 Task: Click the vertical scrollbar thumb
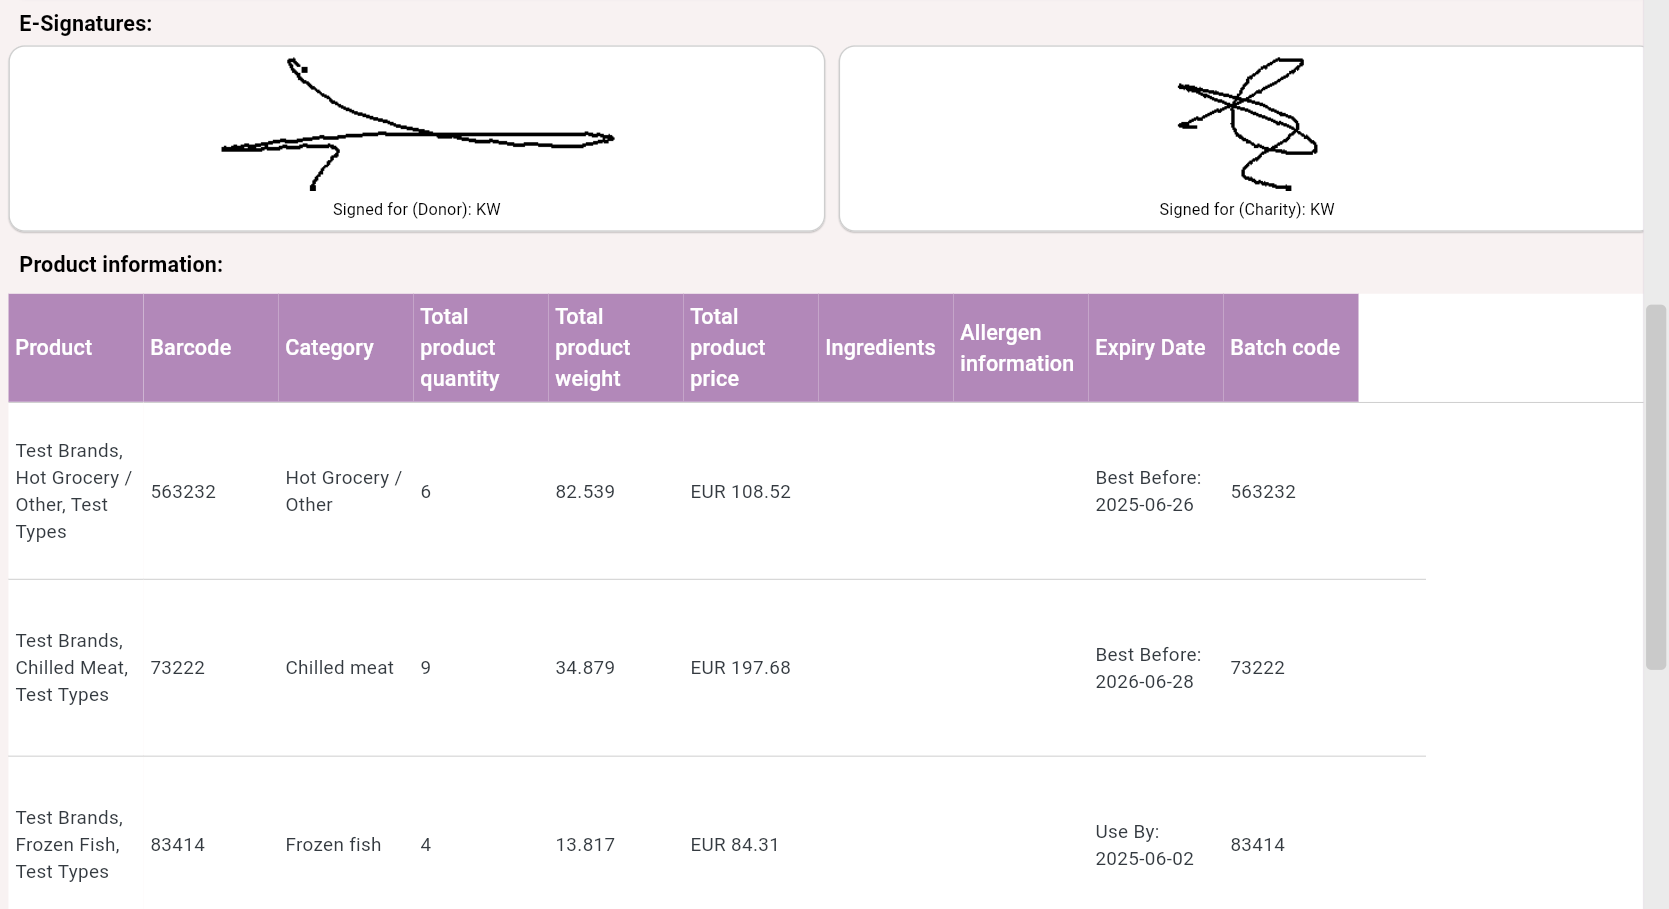pos(1656,487)
